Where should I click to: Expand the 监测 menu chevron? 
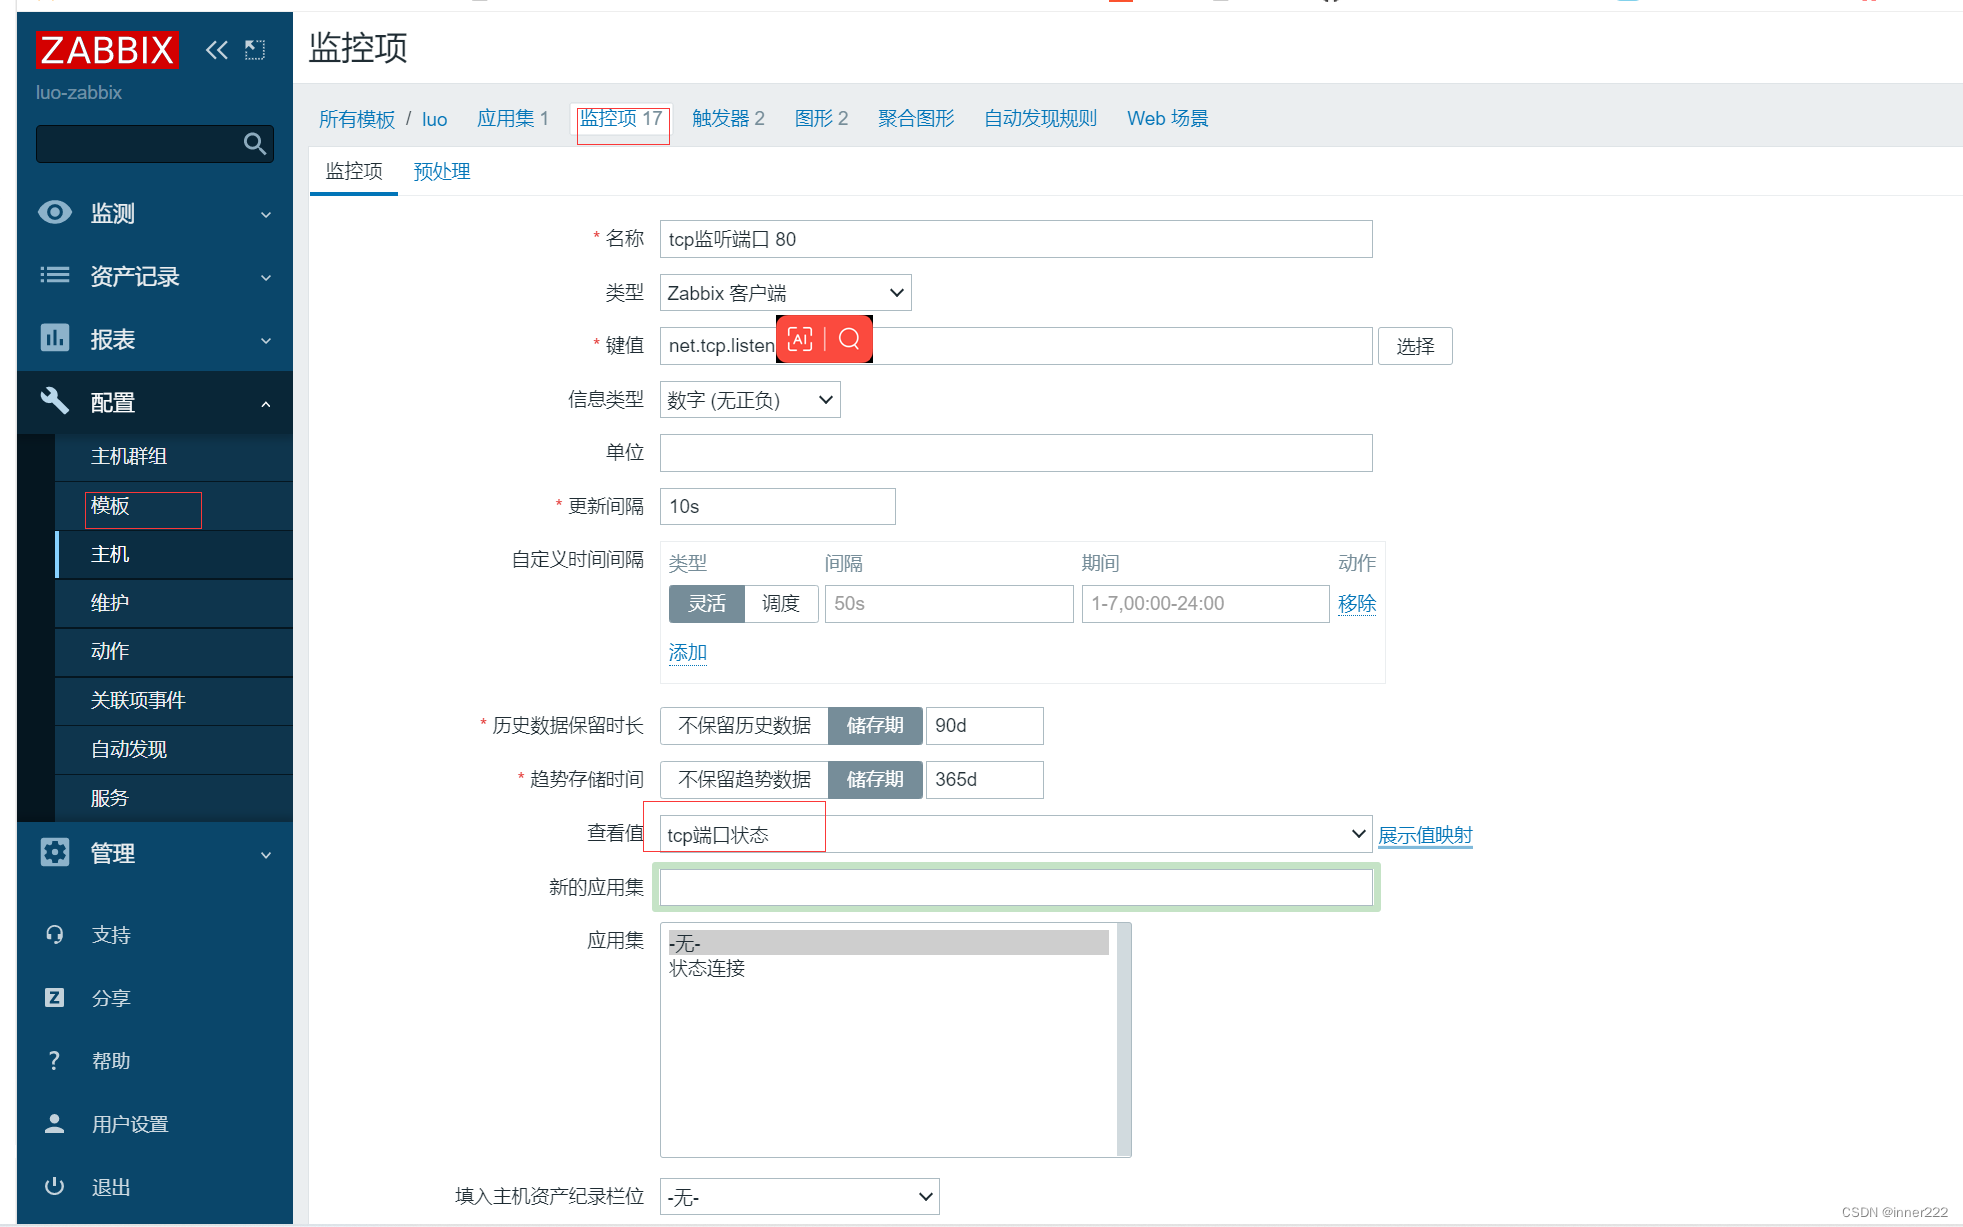(x=266, y=215)
